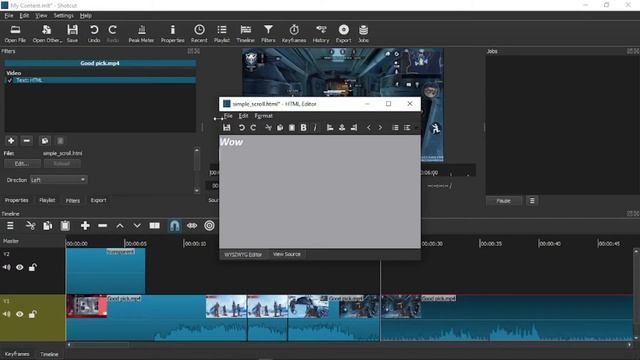640x360 pixels.
Task: Open the Recent files panel
Action: [199, 33]
